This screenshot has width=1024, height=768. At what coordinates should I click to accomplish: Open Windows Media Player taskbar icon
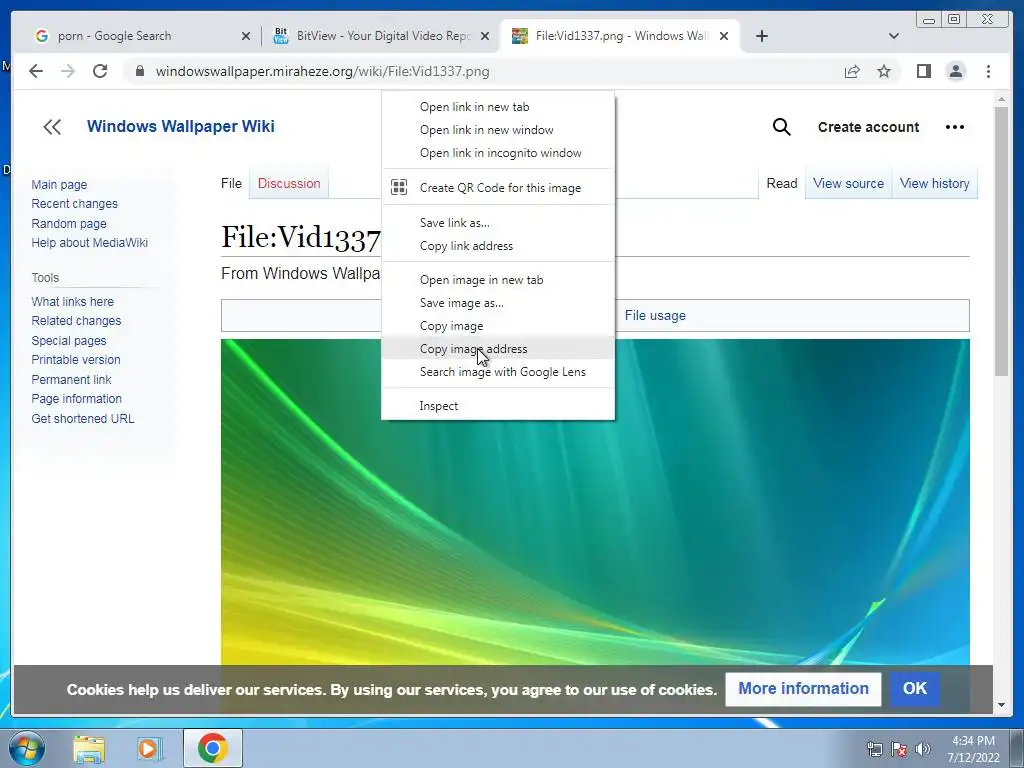pyautogui.click(x=149, y=748)
